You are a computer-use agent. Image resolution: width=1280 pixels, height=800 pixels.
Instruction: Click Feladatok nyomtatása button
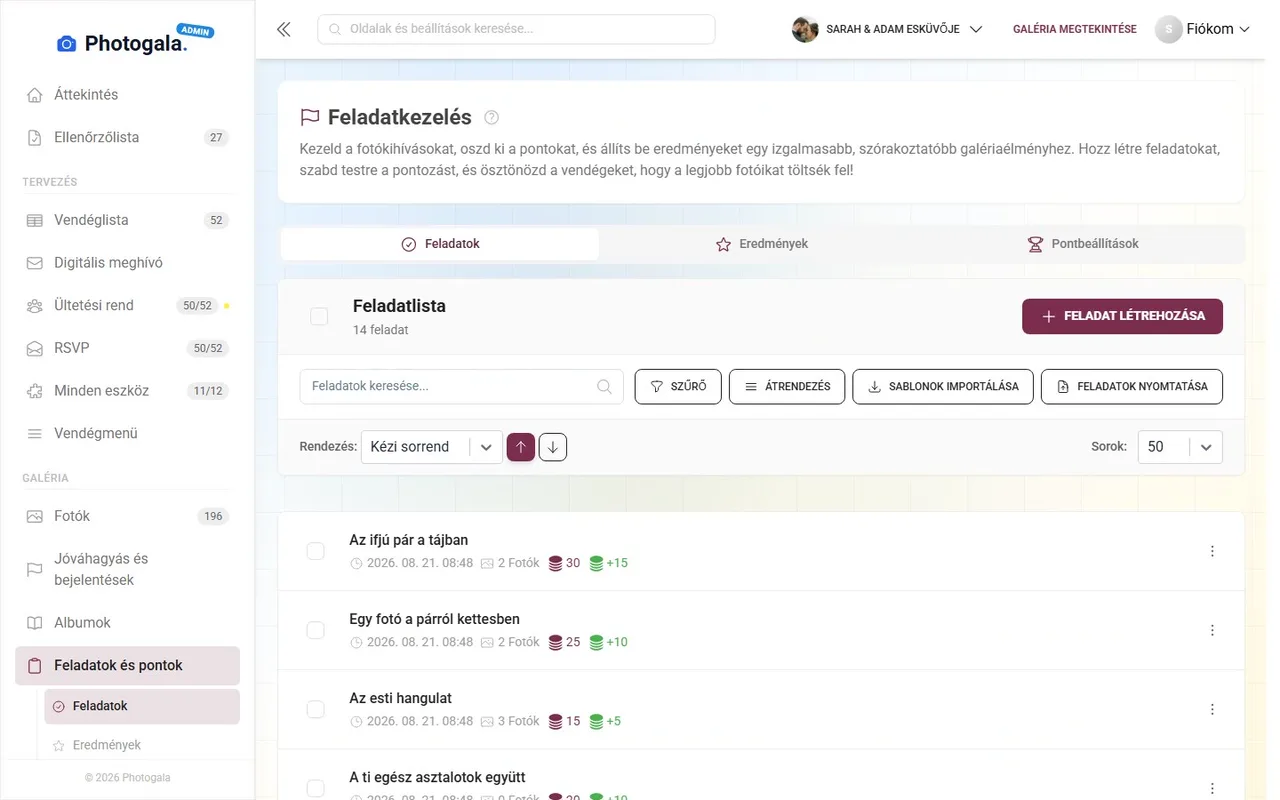point(1132,387)
